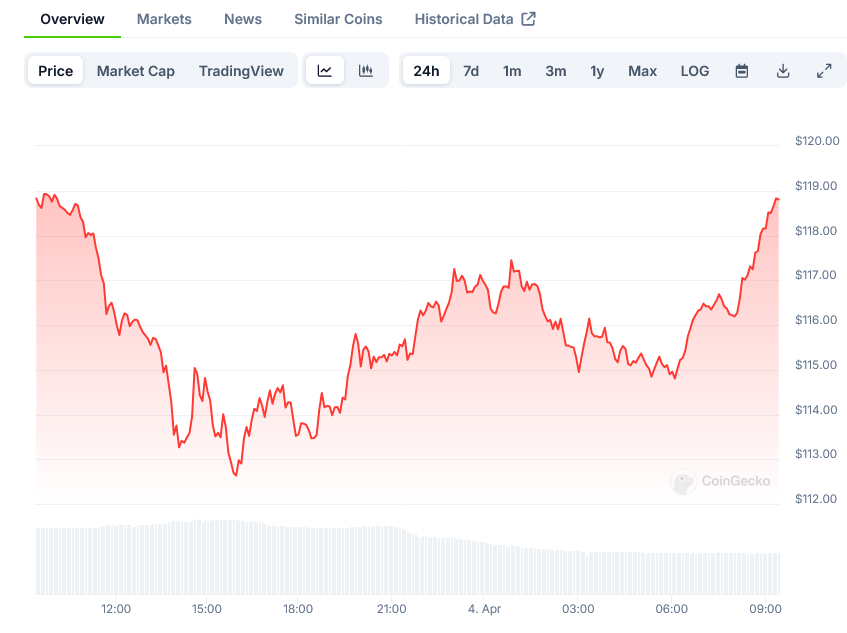The height and width of the screenshot is (633, 847).
Task: Select the Price chart mode
Action: (x=55, y=70)
